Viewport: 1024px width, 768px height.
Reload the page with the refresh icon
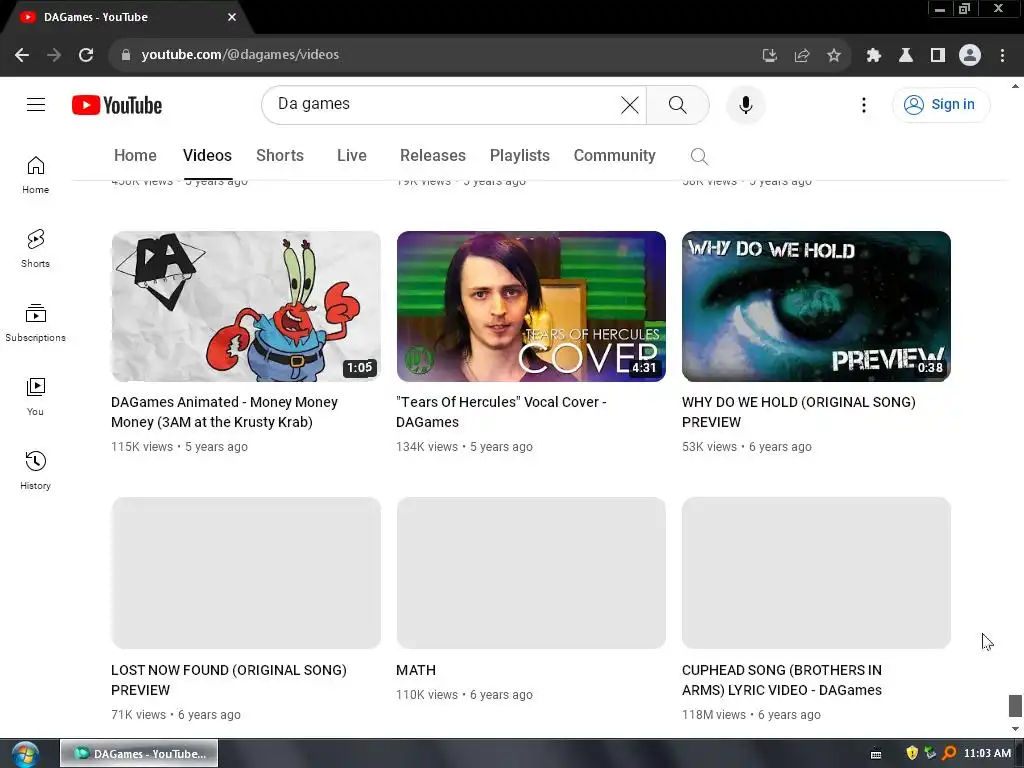tap(86, 55)
